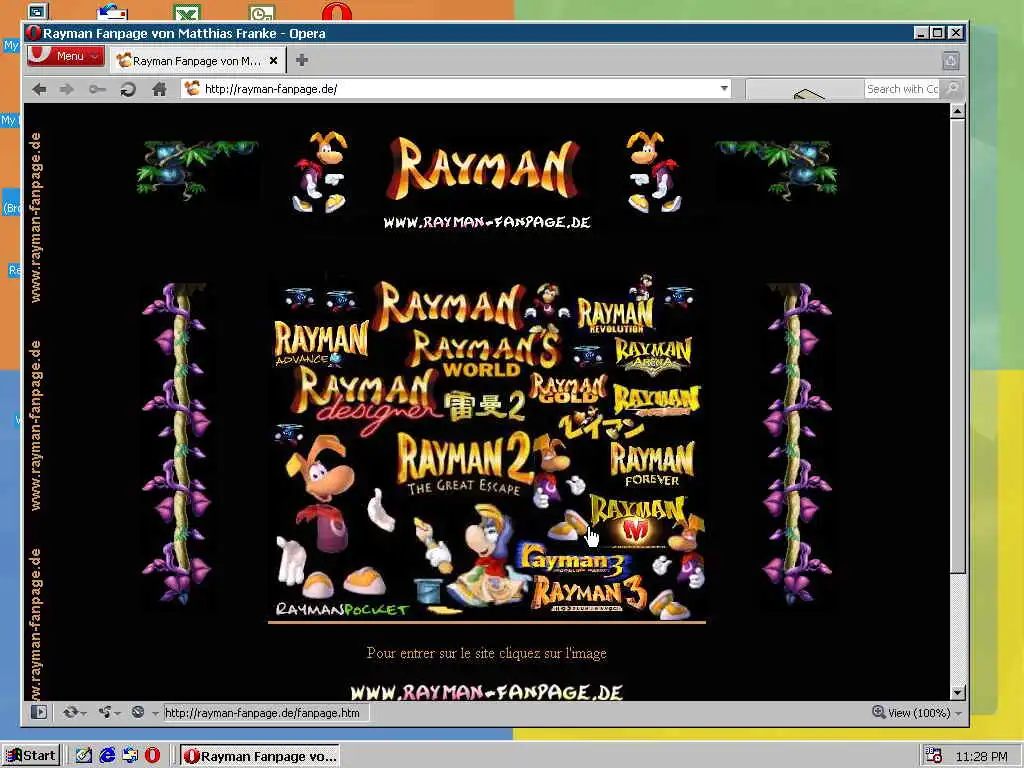Viewport: 1024px width, 768px height.
Task: Click the large Rayman title logo
Action: pos(484,168)
